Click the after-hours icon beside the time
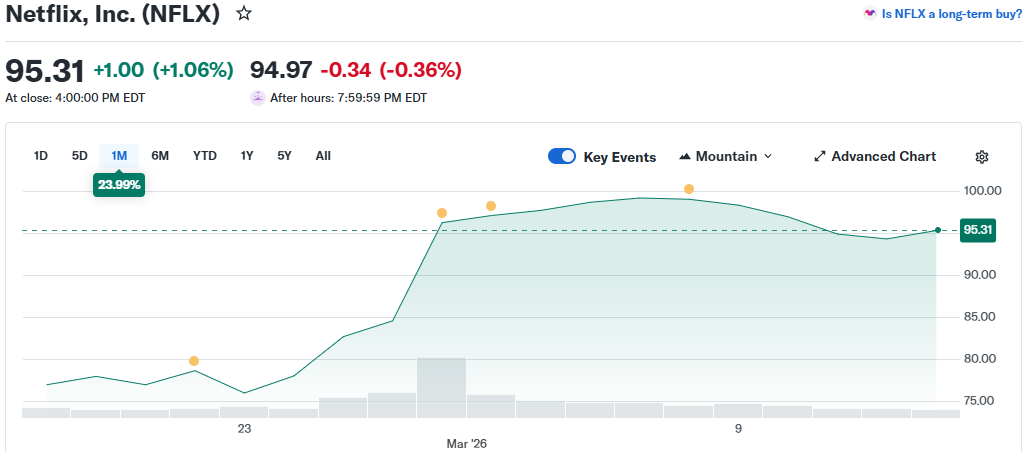The image size is (1023, 452). [258, 98]
